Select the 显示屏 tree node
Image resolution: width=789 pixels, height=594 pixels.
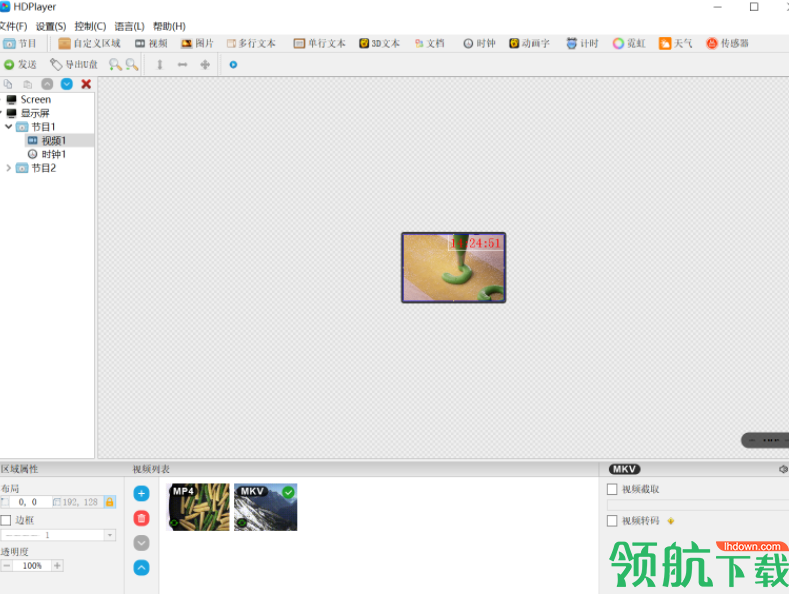tap(35, 113)
